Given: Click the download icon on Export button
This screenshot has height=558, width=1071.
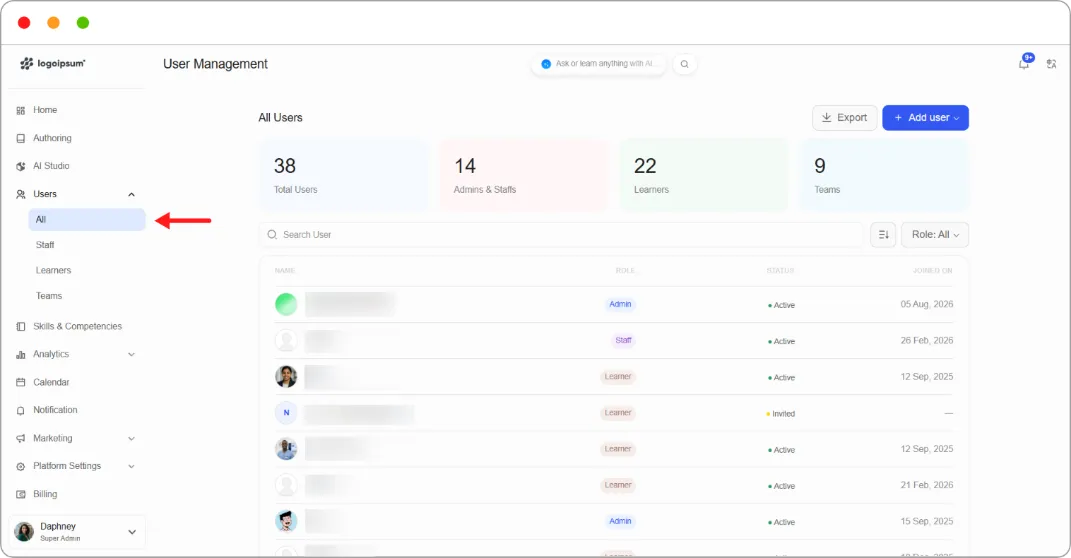Looking at the screenshot, I should [x=826, y=117].
